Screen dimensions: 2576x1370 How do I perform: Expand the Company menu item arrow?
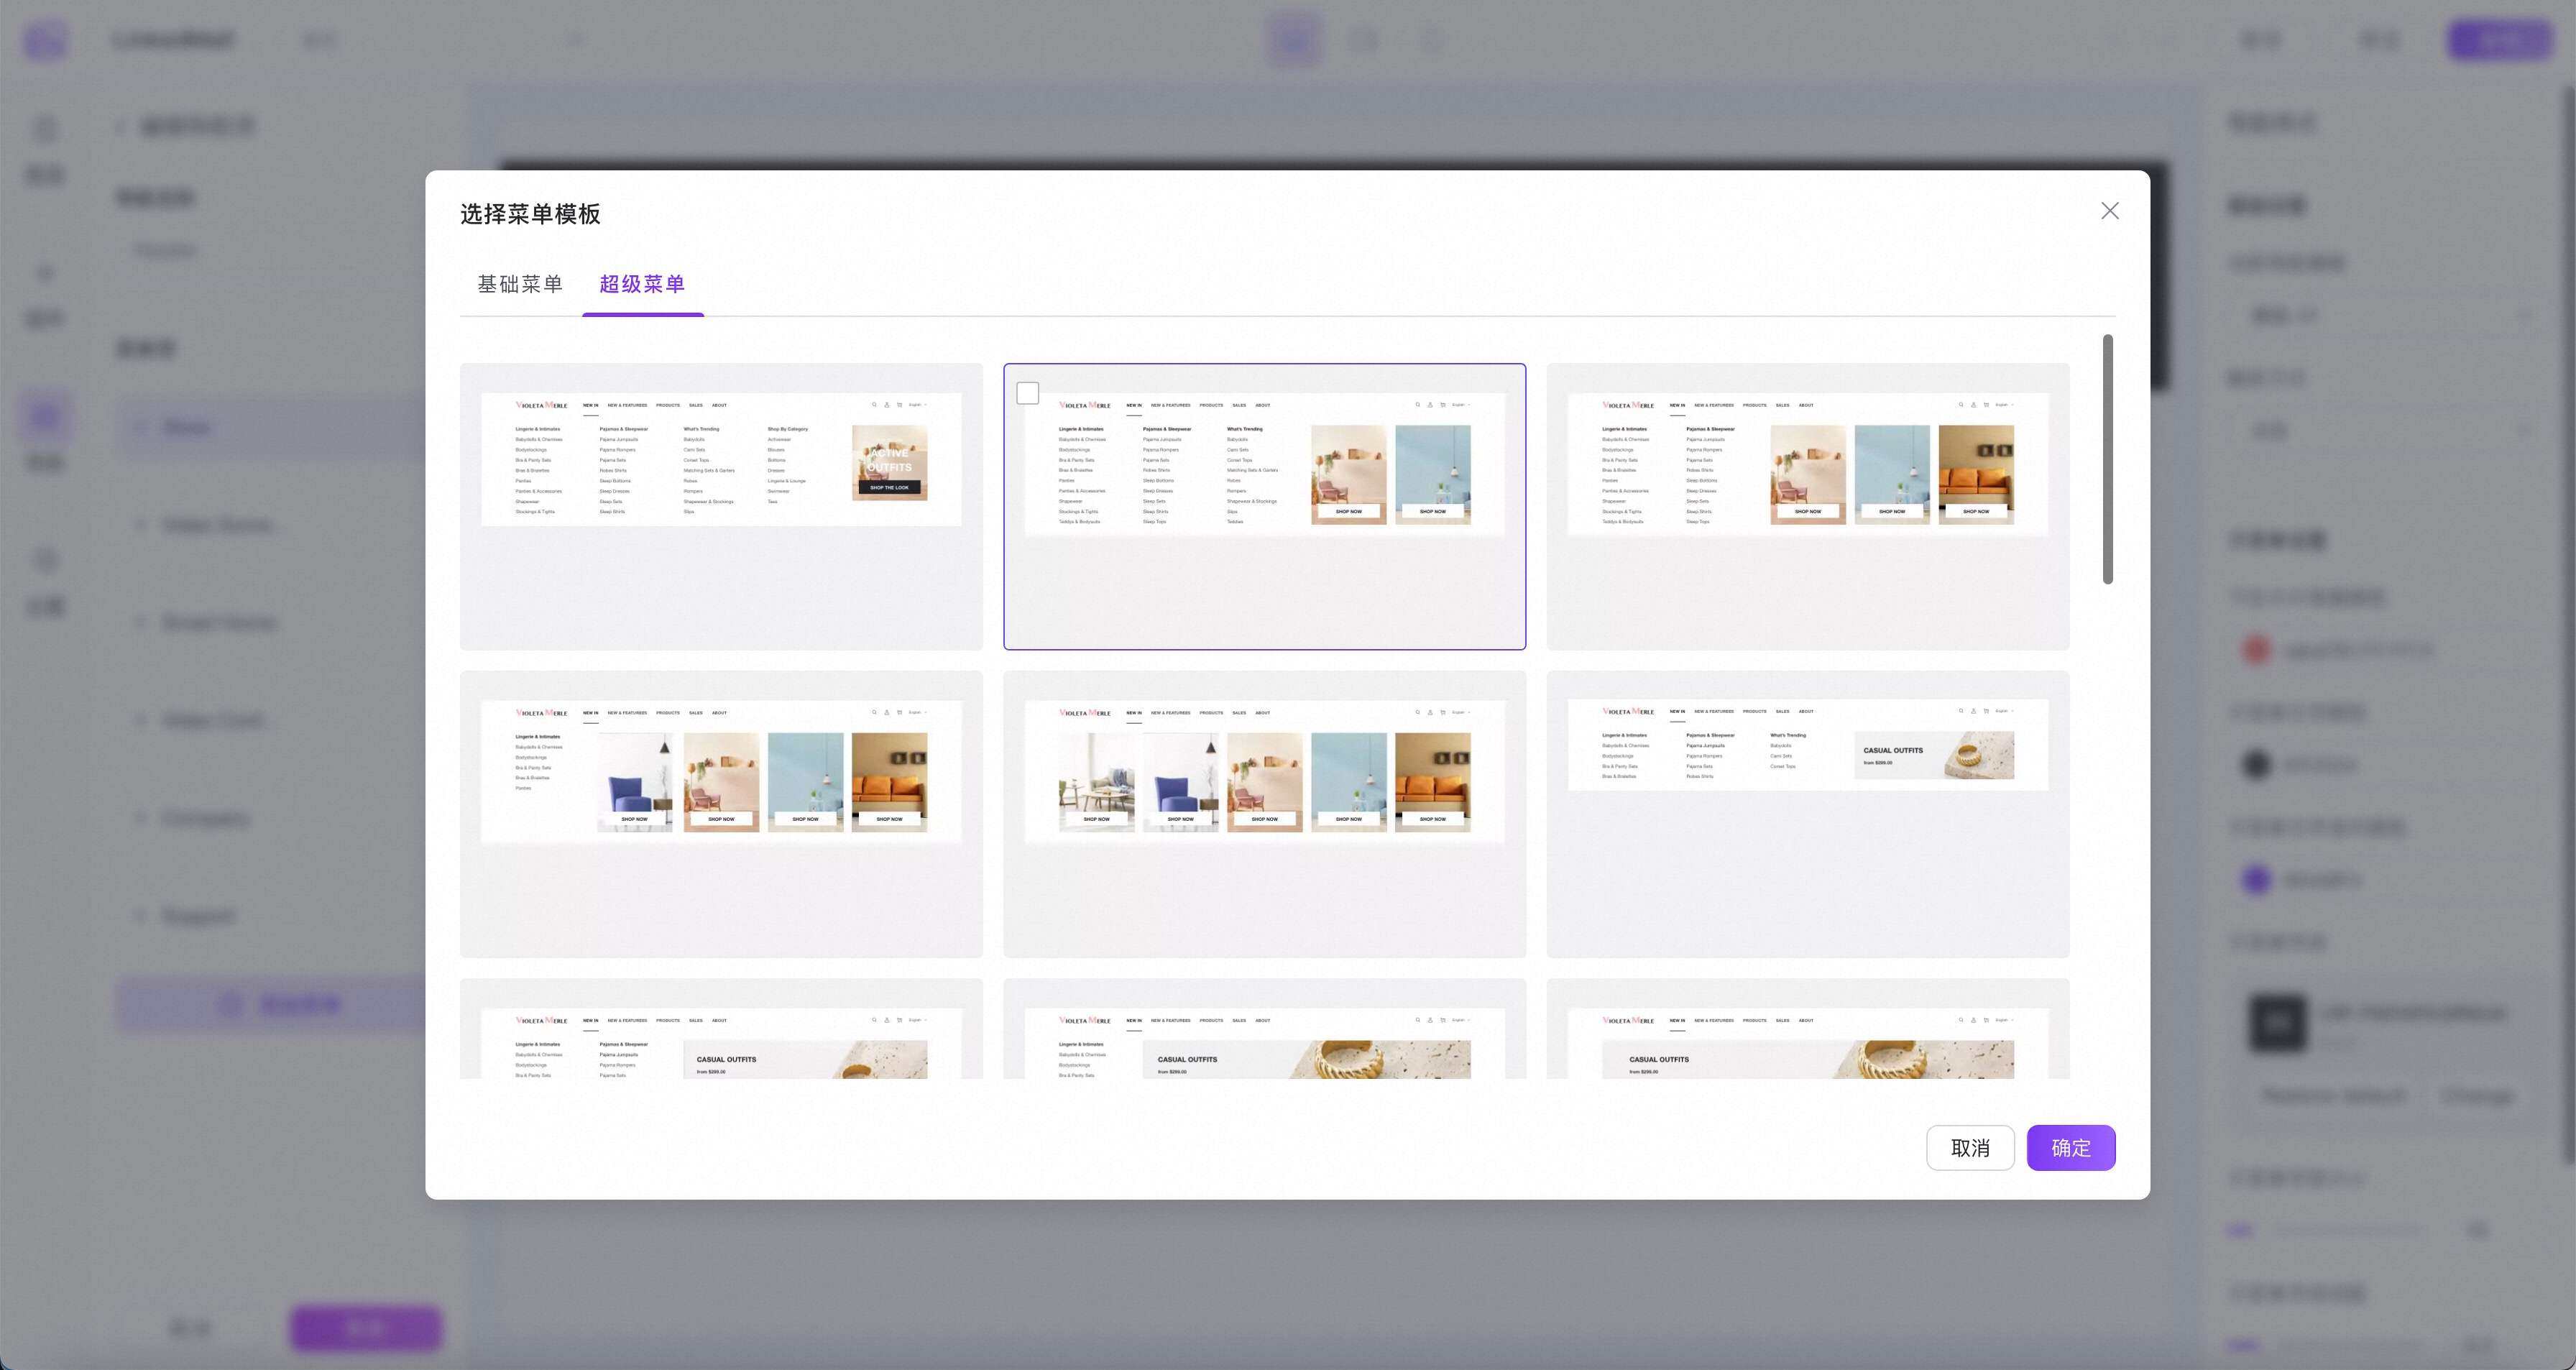click(140, 818)
